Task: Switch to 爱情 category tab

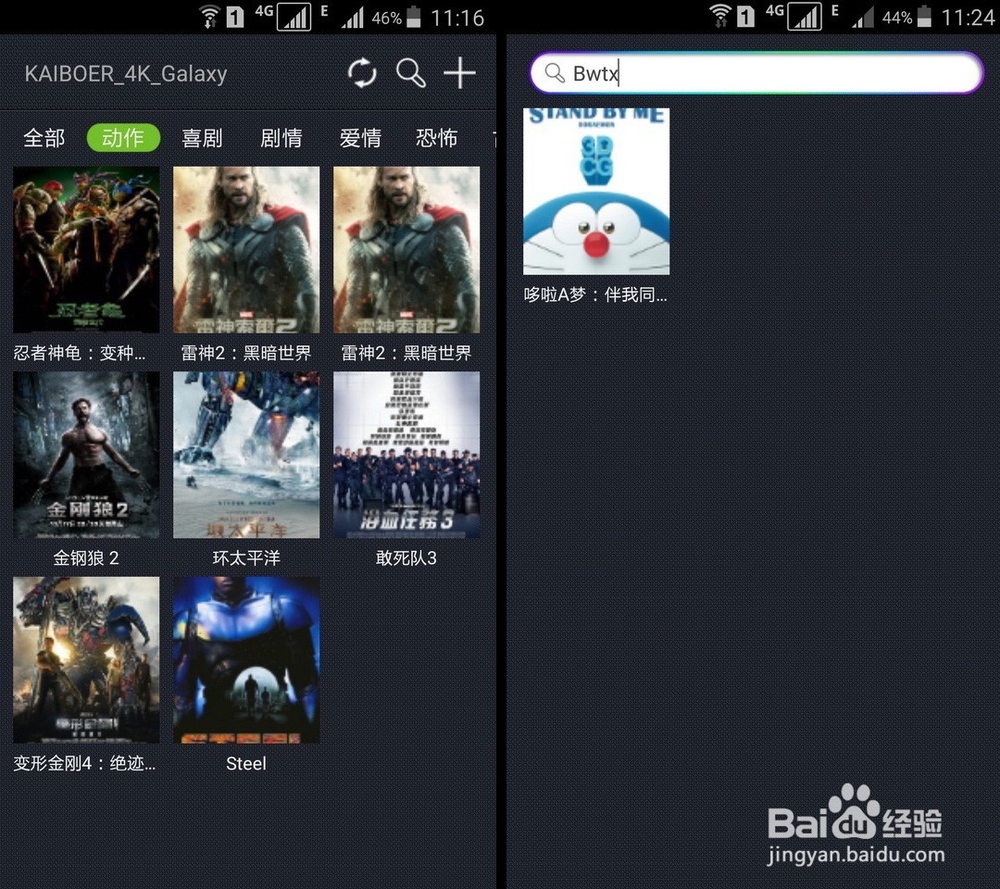Action: pyautogui.click(x=360, y=138)
